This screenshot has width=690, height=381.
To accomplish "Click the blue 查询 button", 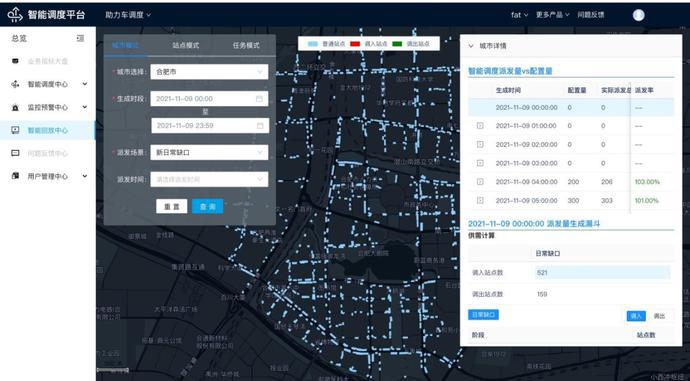I will (x=208, y=206).
